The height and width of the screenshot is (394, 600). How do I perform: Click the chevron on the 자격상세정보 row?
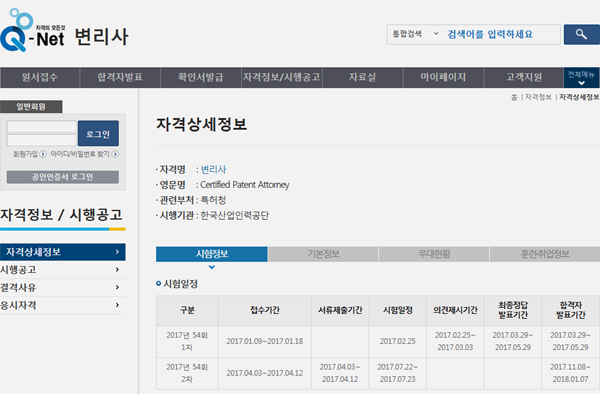pyautogui.click(x=117, y=252)
